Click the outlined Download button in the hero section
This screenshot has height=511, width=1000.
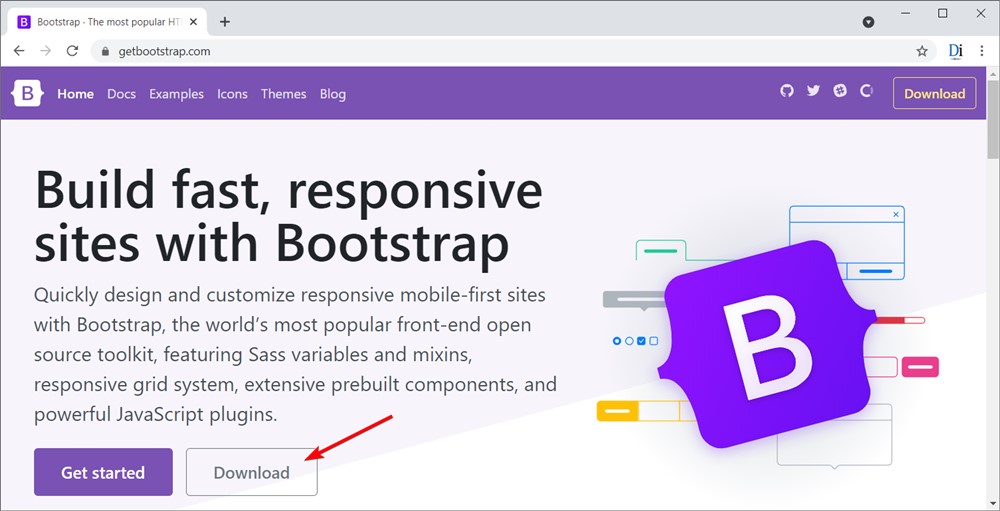click(x=251, y=472)
